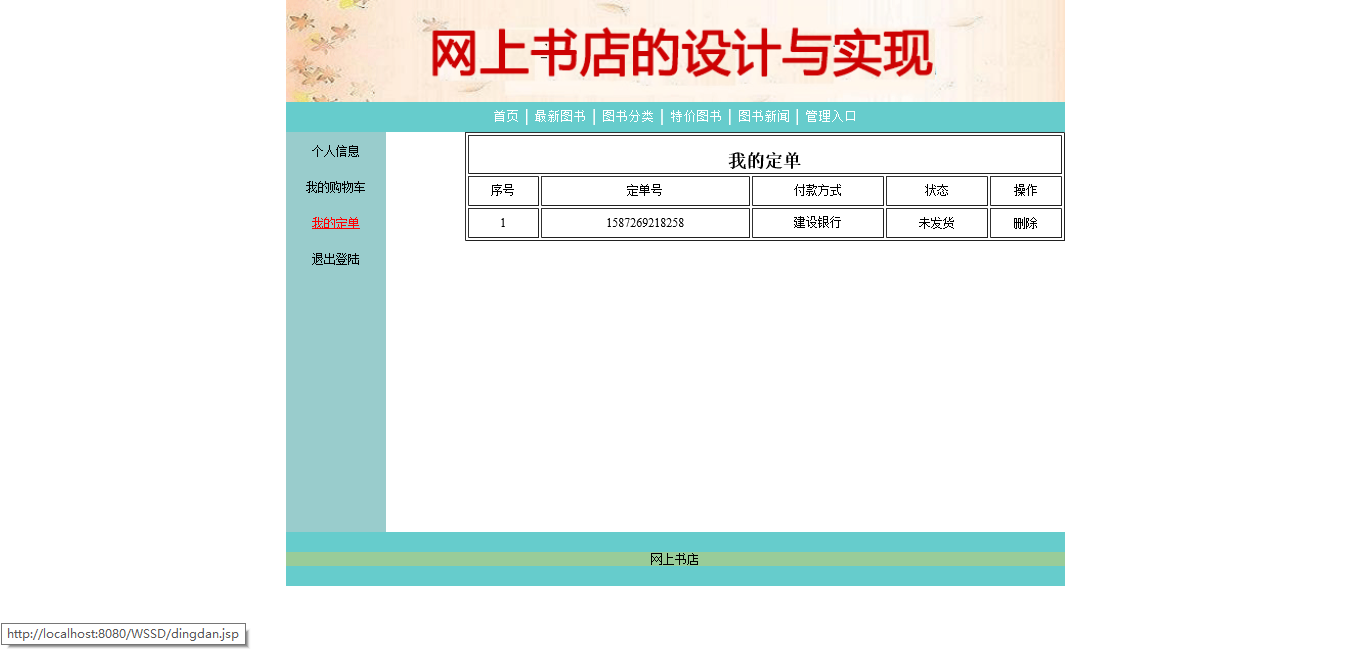Click the 定单号 column header
Viewport: 1362px width, 649px height.
point(645,191)
